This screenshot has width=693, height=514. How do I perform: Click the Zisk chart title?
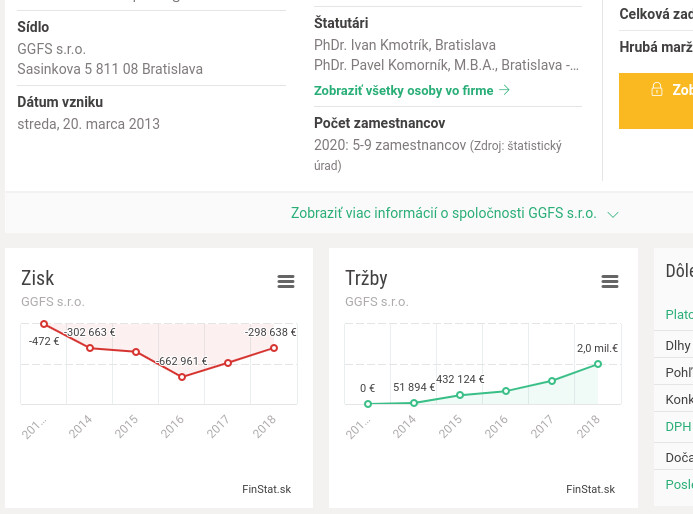pyautogui.click(x=38, y=278)
